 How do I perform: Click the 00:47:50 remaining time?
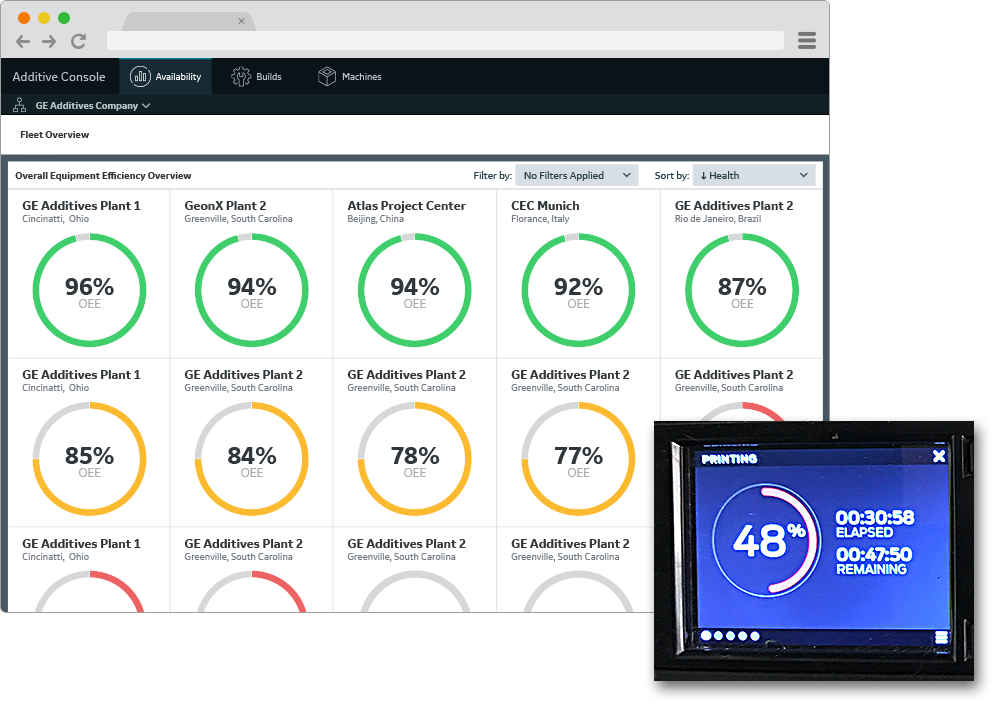pyautogui.click(x=874, y=555)
